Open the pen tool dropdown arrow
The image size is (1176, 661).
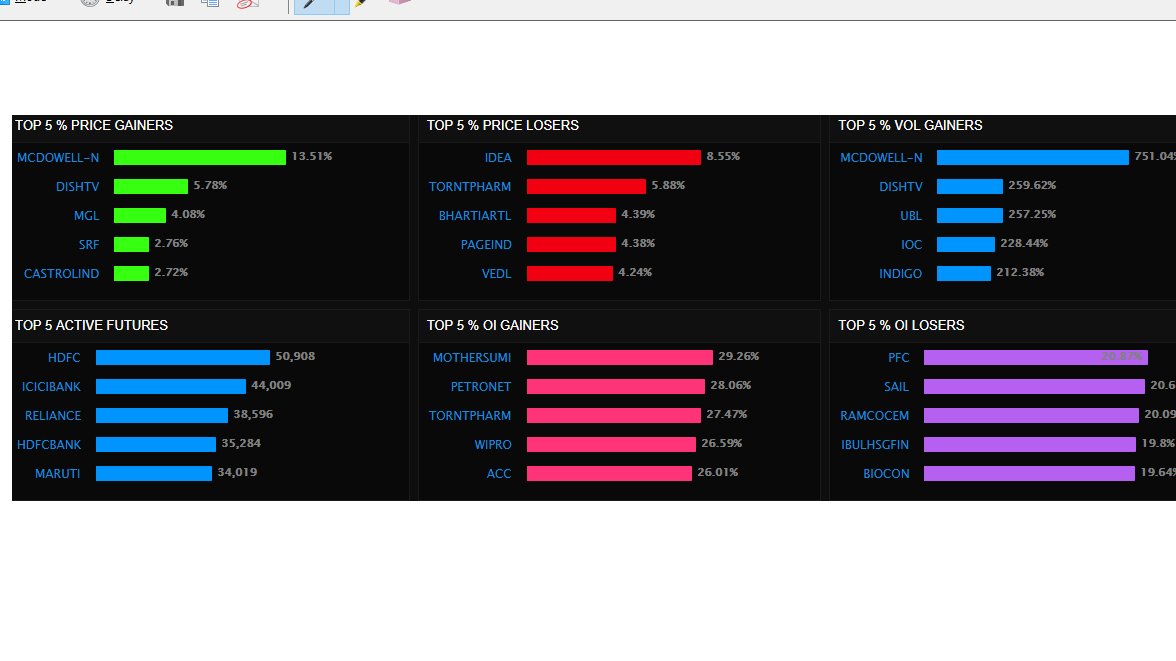tap(341, 6)
